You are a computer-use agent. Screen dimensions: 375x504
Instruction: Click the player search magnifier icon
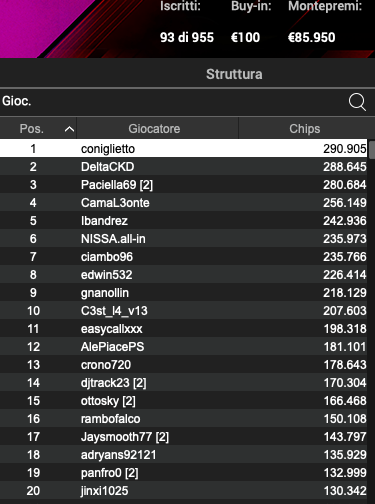click(x=357, y=102)
